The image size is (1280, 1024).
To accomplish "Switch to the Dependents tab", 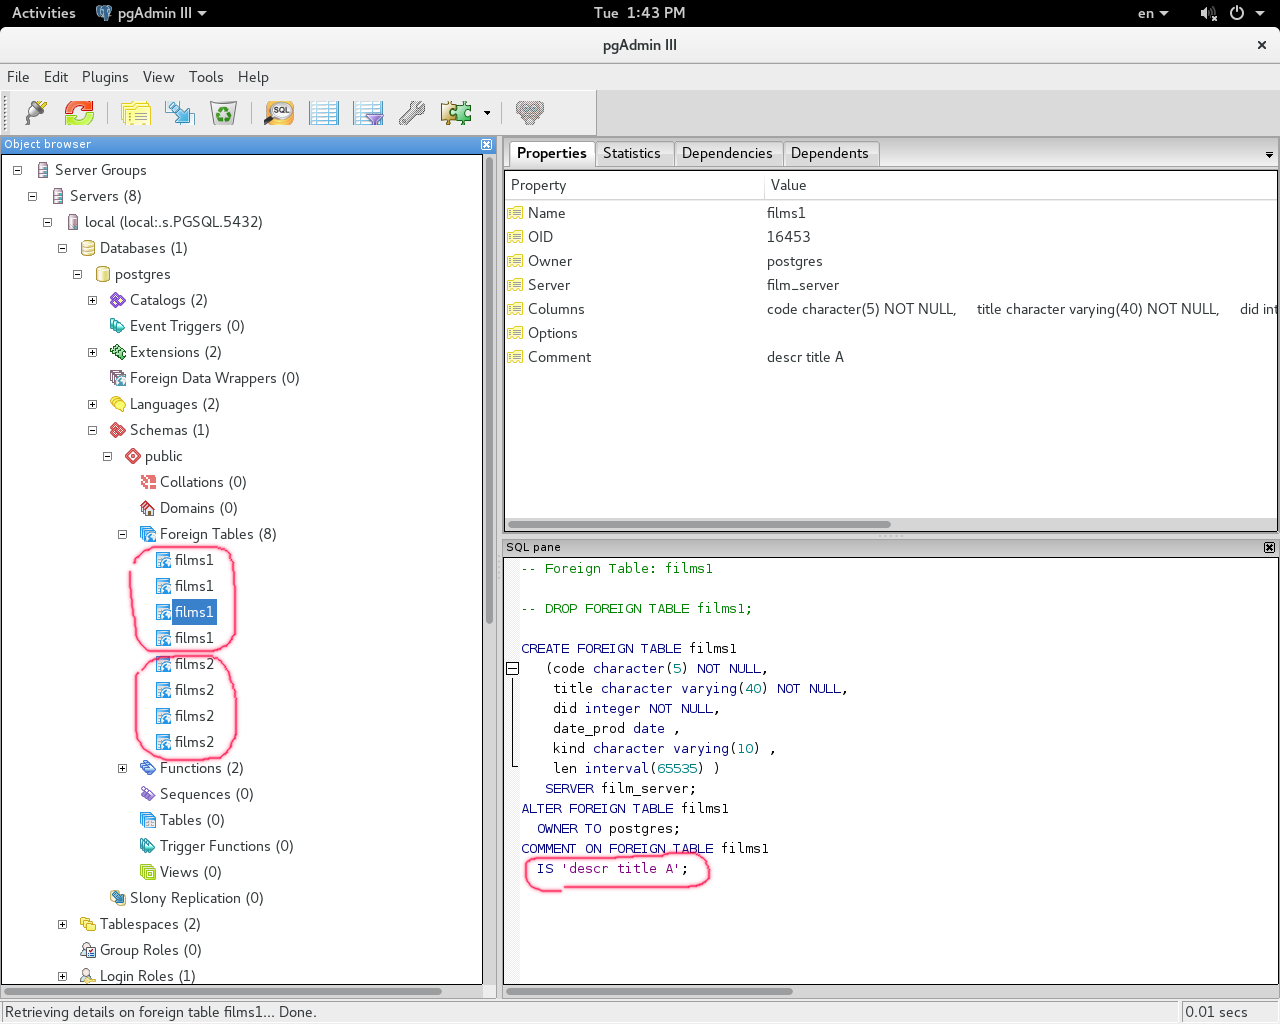I will [x=829, y=153].
